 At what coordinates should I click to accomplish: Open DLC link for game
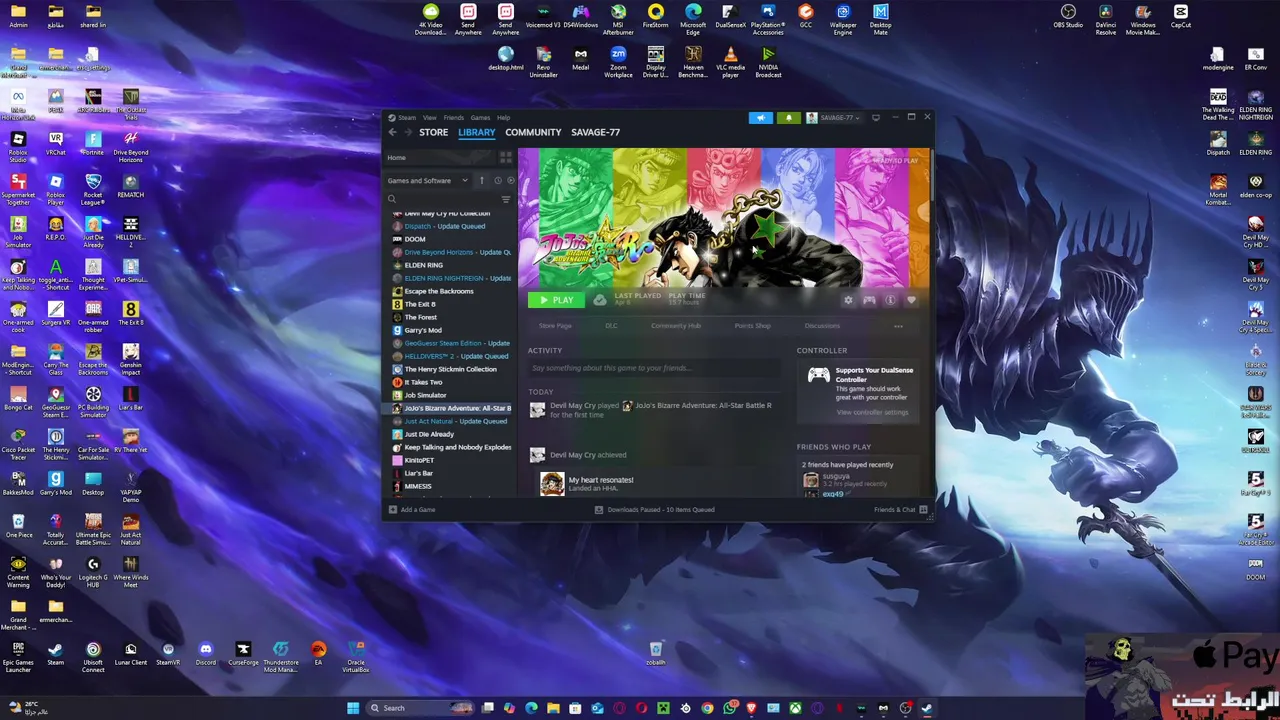(x=611, y=326)
